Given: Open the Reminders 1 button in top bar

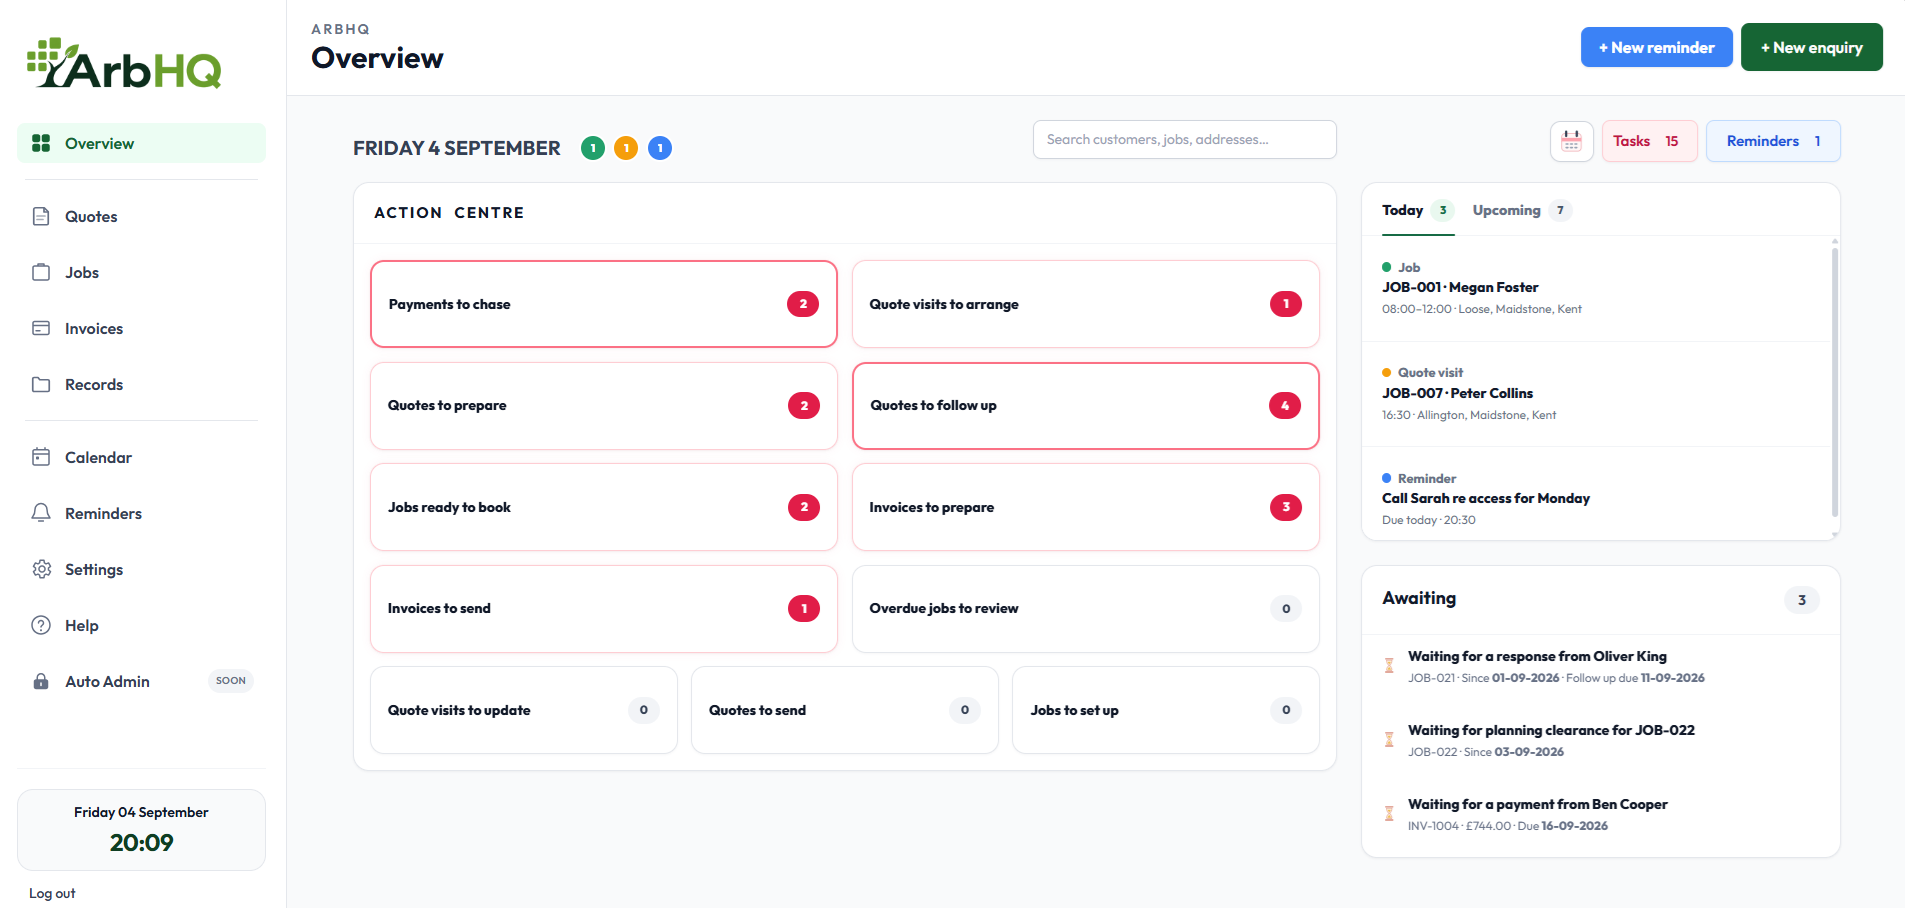Looking at the screenshot, I should tap(1773, 141).
